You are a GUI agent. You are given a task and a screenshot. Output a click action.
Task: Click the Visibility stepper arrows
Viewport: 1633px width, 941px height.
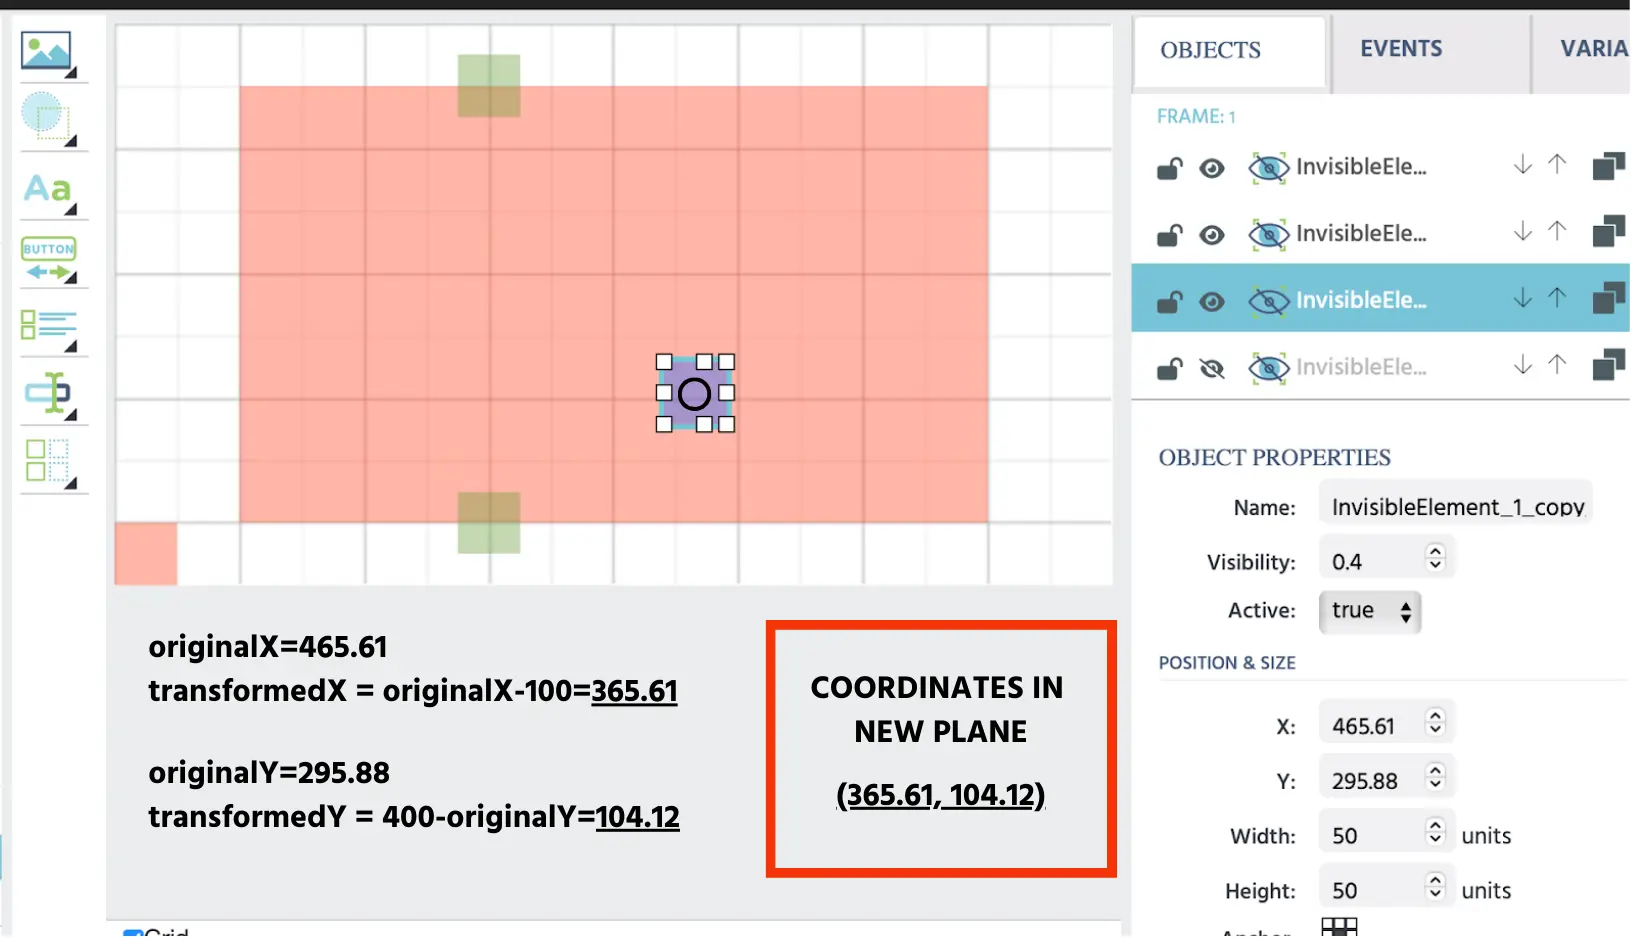click(1435, 558)
